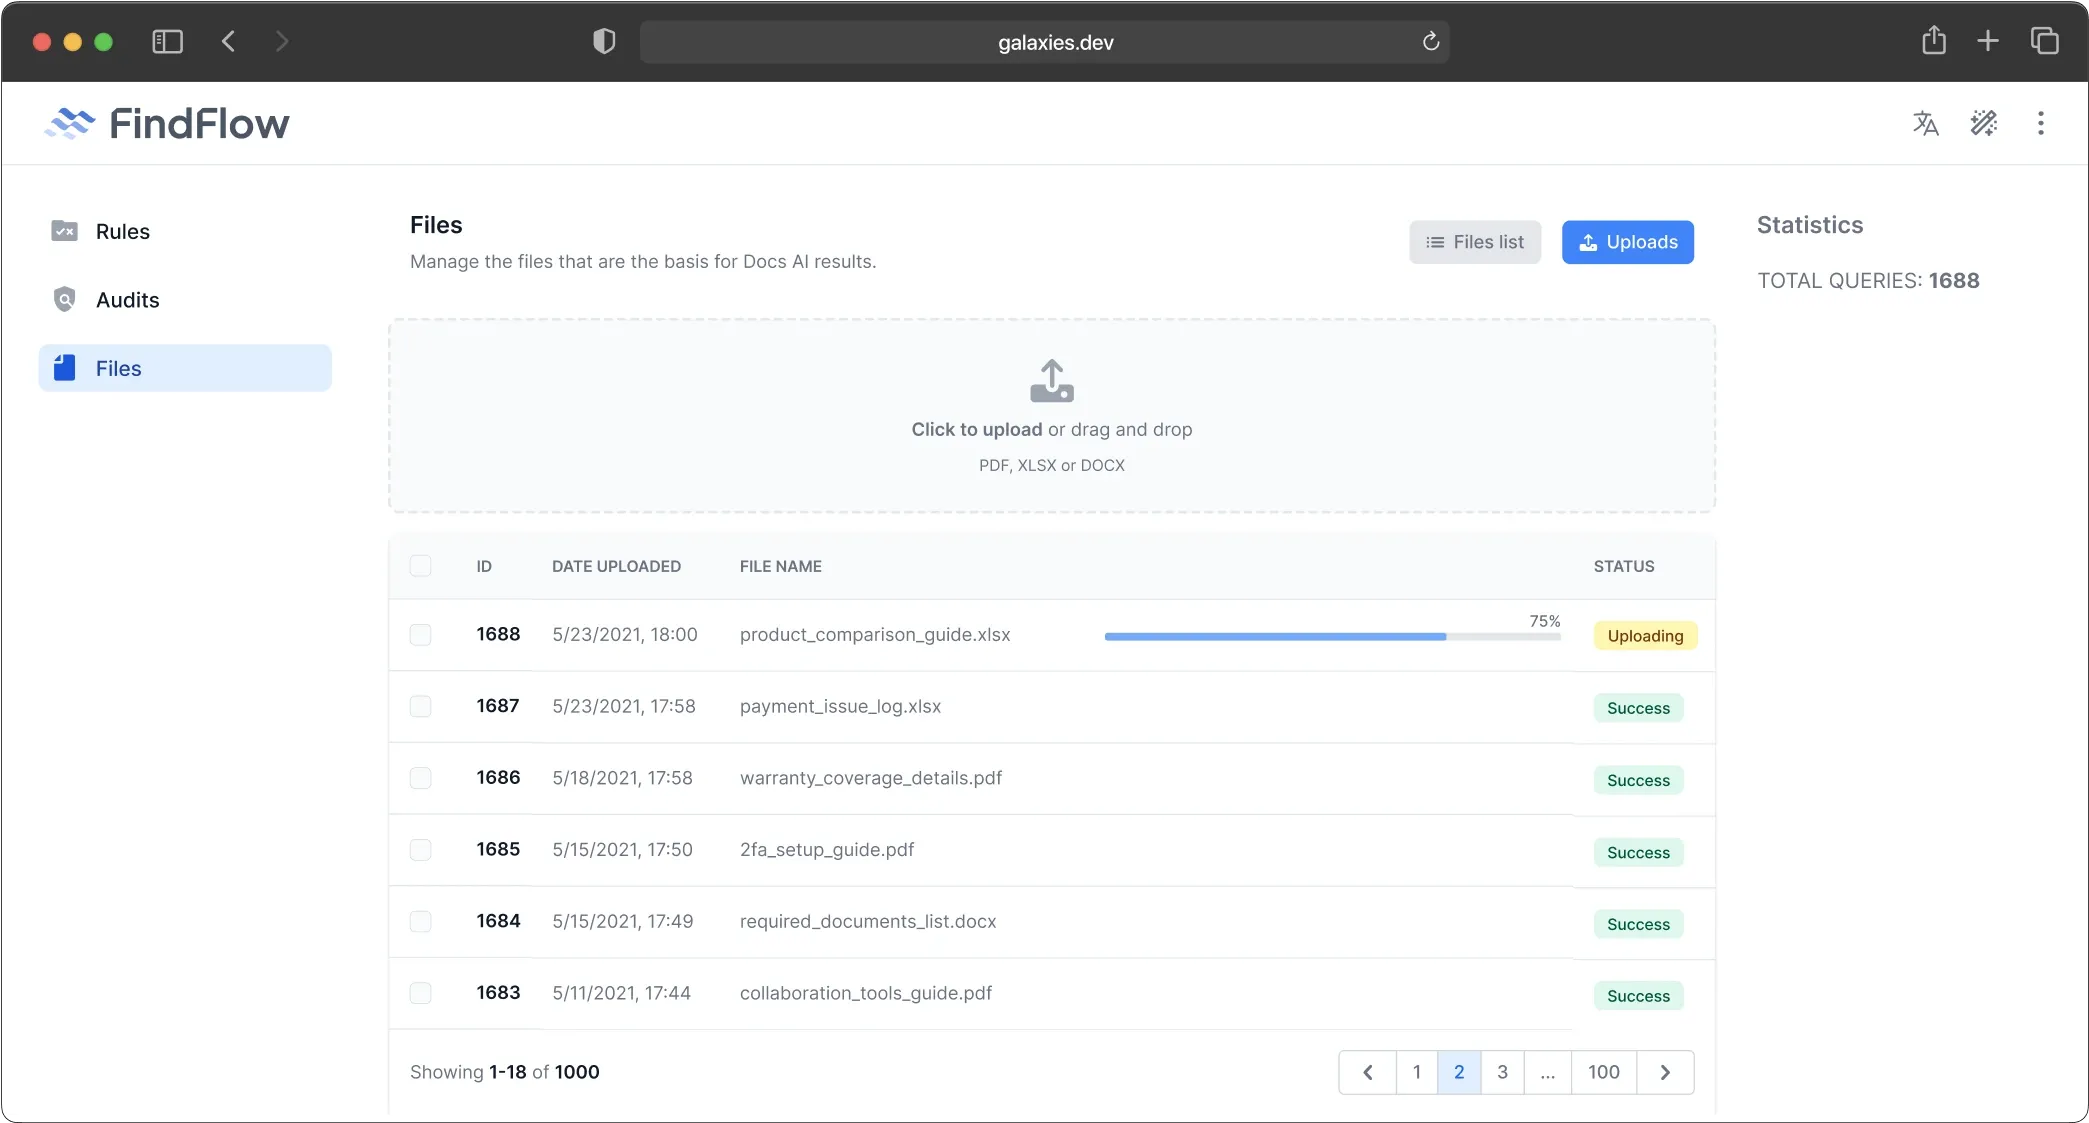Image resolution: width=2089 pixels, height=1123 pixels.
Task: Open the language translation icon
Action: click(x=1925, y=123)
